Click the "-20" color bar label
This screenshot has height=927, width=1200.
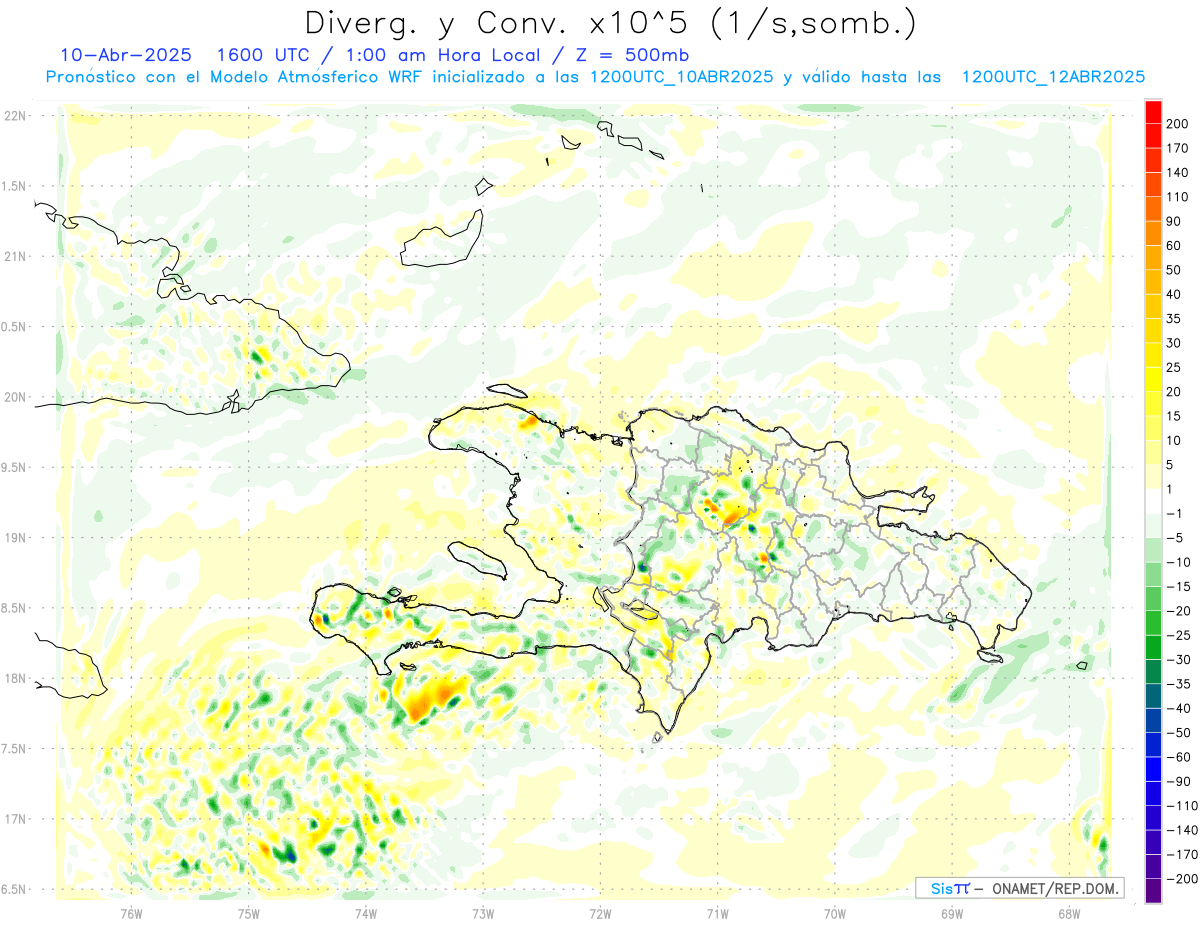tap(1180, 611)
